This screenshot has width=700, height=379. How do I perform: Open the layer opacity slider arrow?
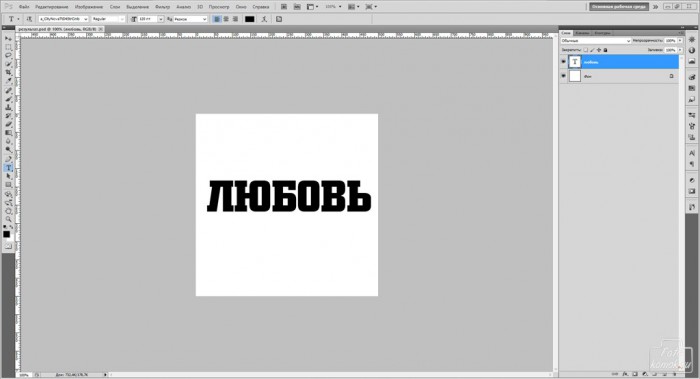point(680,41)
